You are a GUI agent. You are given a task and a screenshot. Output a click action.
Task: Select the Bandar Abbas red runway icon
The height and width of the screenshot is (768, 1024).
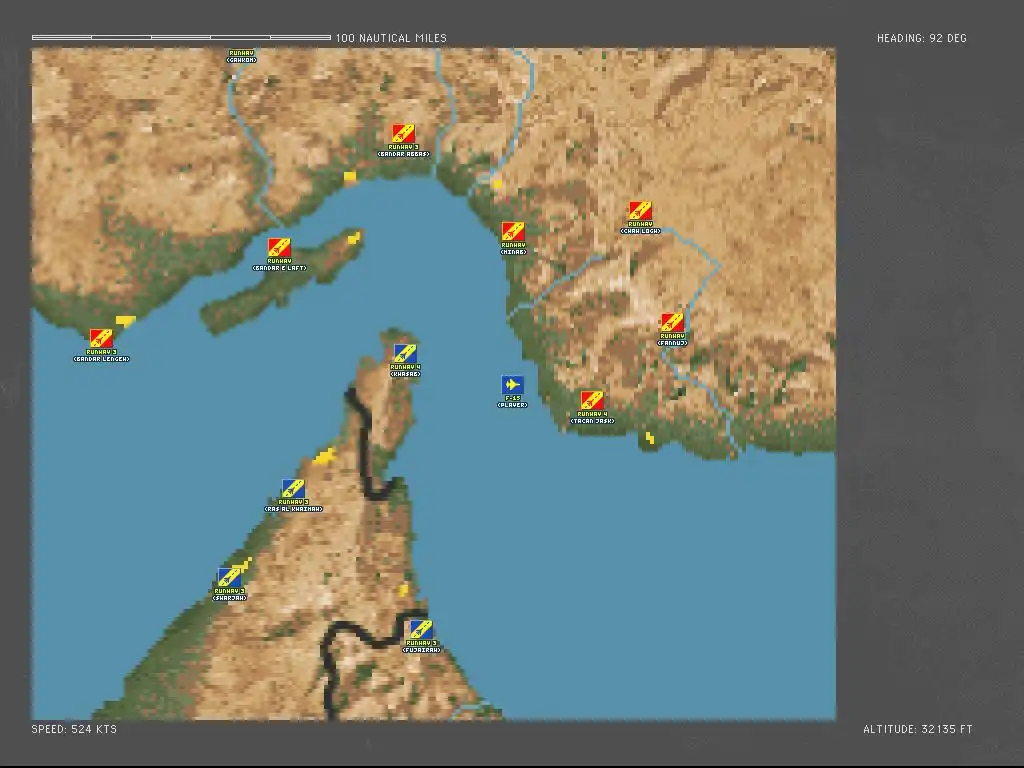[403, 134]
